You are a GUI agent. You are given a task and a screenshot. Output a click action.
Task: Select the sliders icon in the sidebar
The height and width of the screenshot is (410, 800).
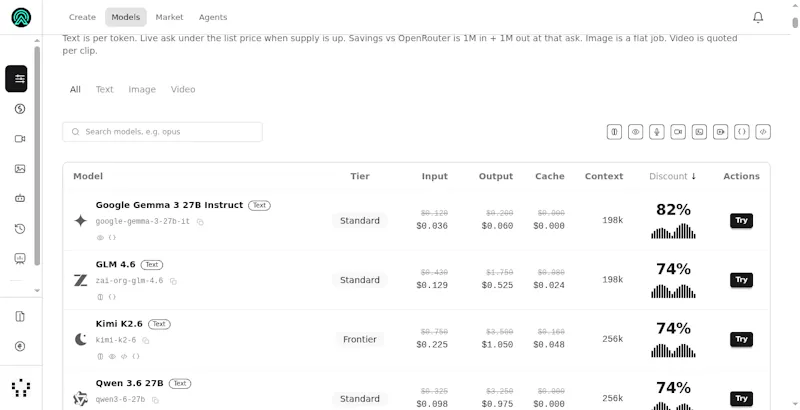(x=16, y=79)
